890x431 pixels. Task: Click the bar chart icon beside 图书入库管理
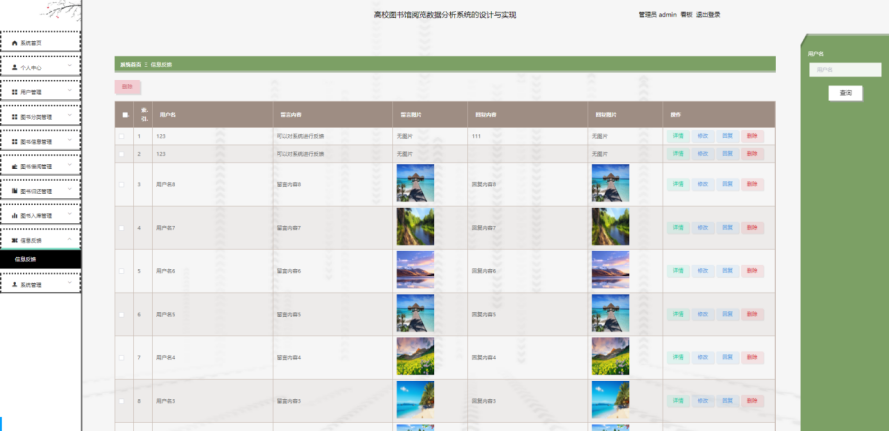[x=15, y=216]
